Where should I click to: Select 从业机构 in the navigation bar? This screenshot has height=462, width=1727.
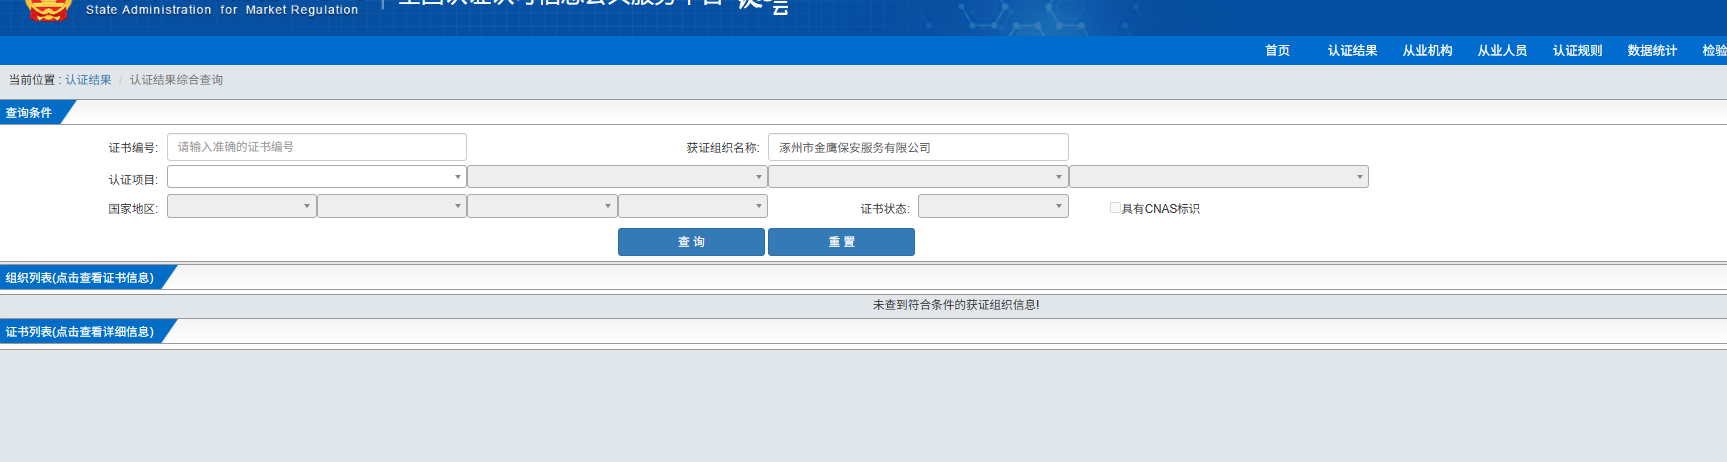coord(1427,51)
